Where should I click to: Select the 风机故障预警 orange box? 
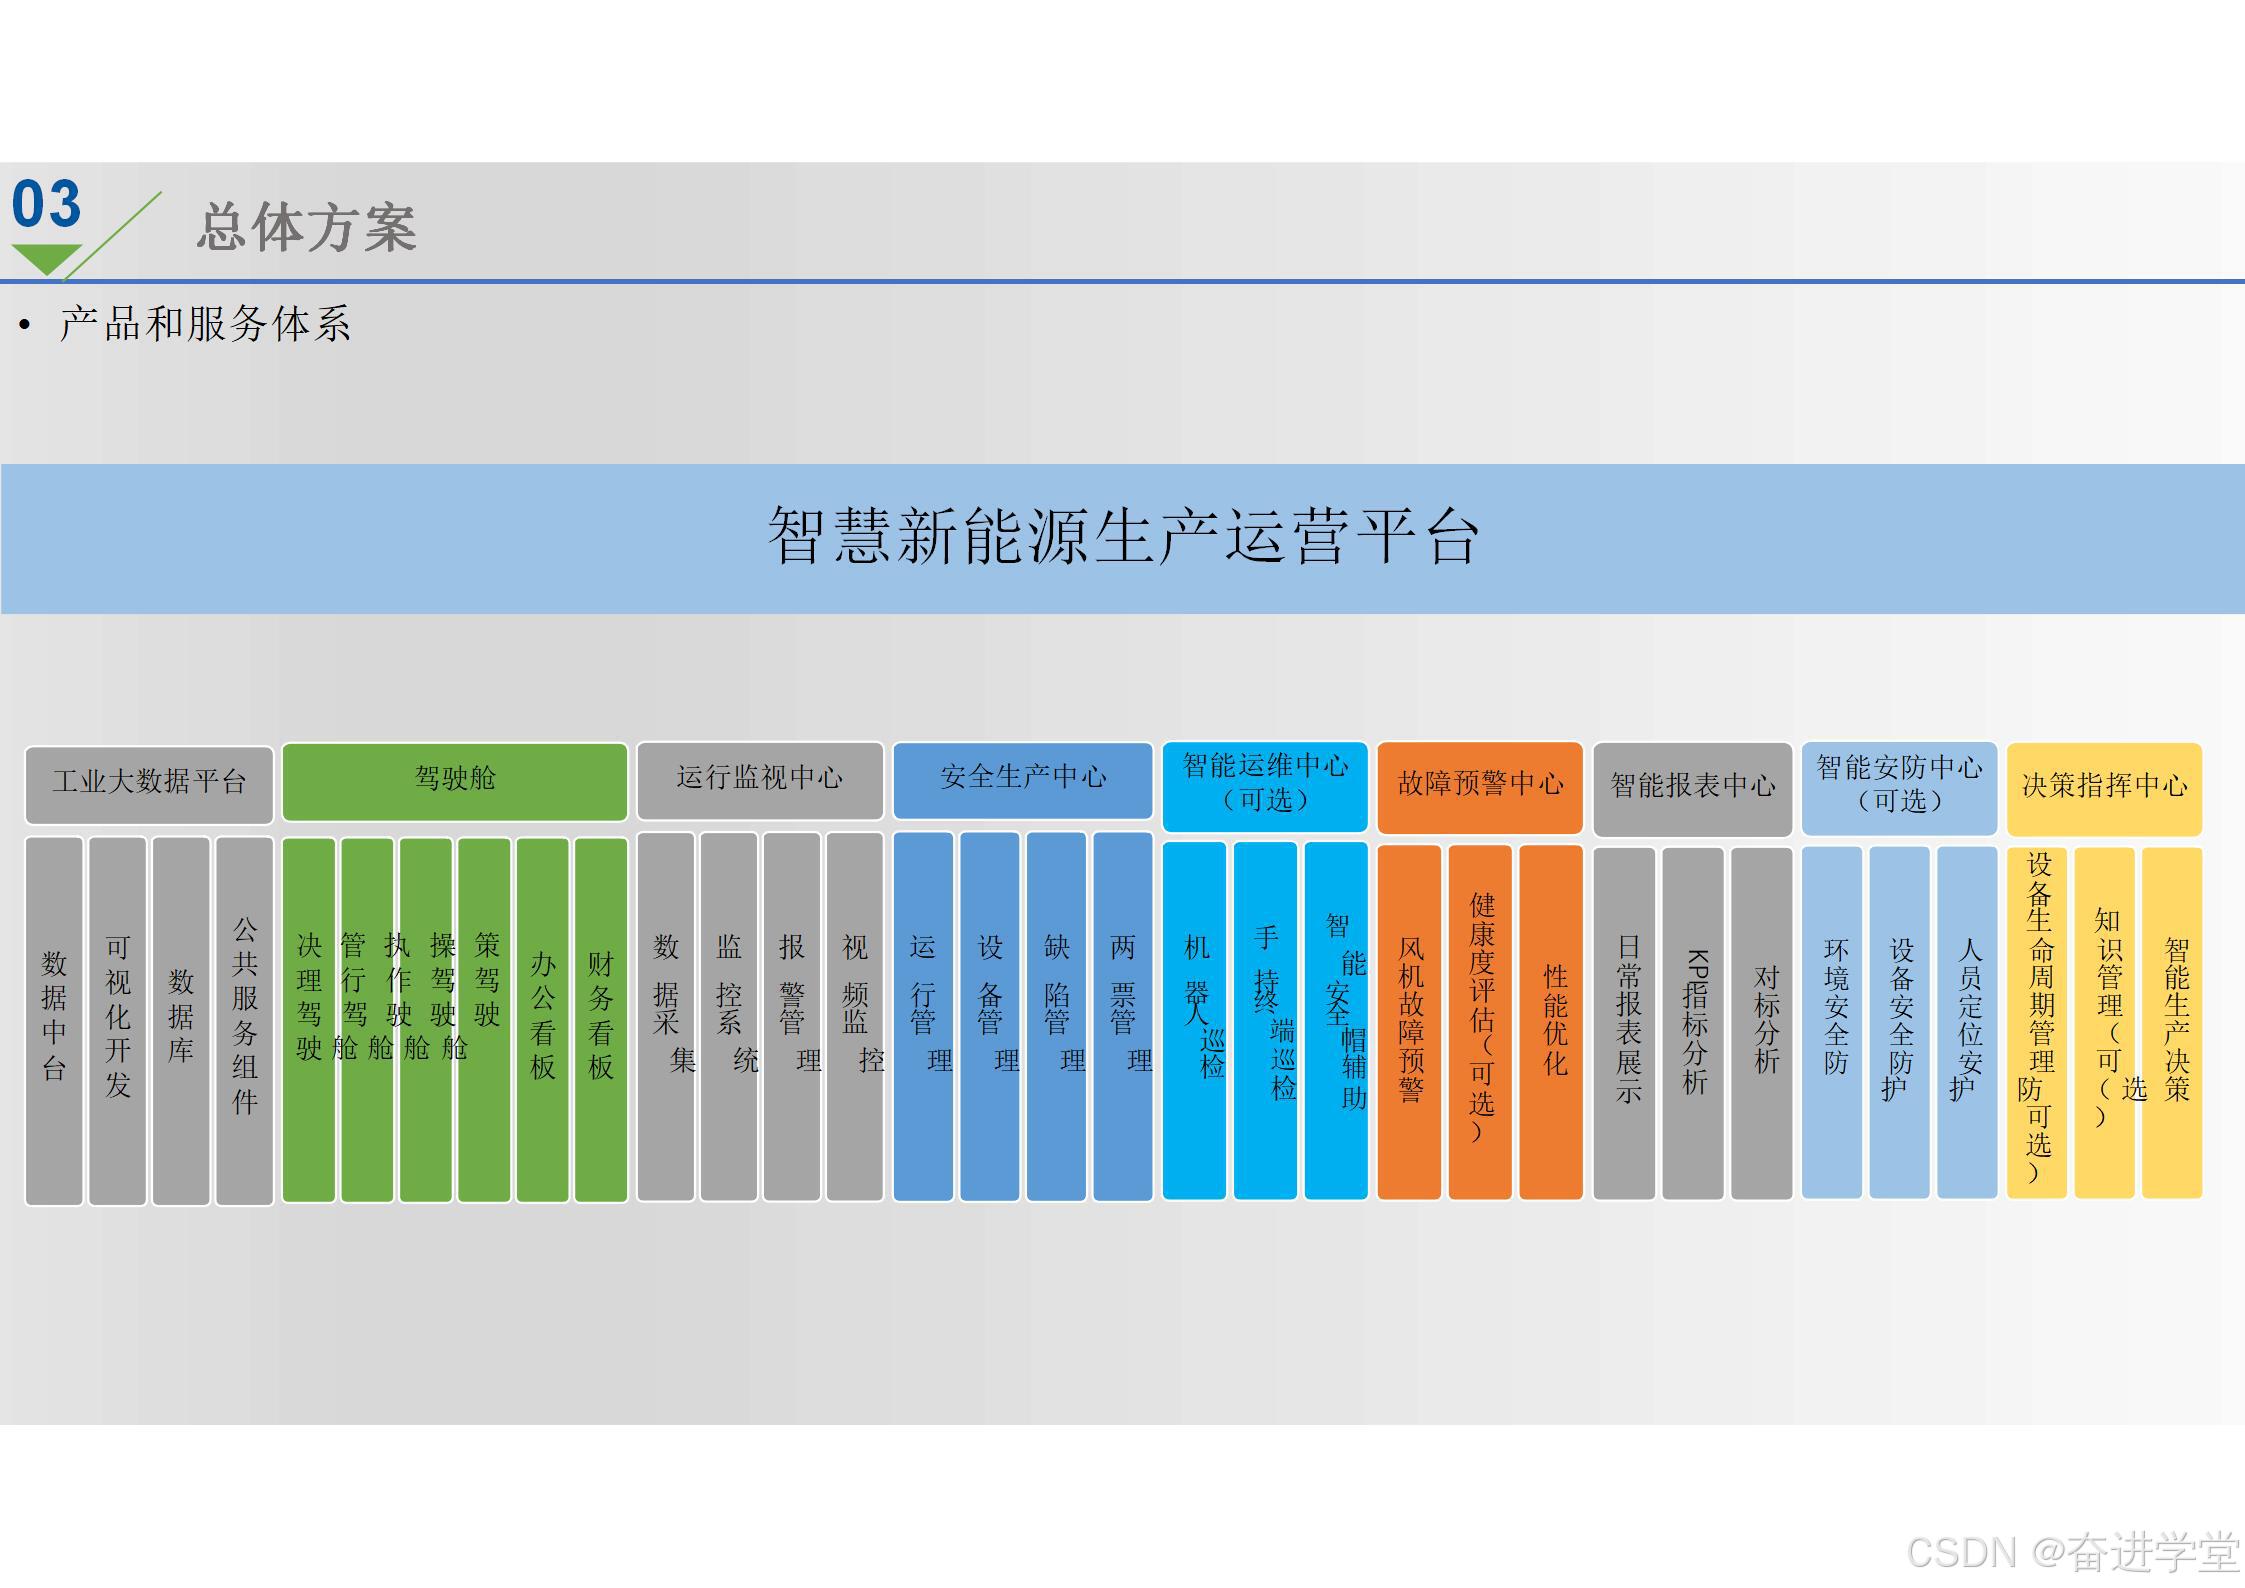[x=1410, y=1020]
